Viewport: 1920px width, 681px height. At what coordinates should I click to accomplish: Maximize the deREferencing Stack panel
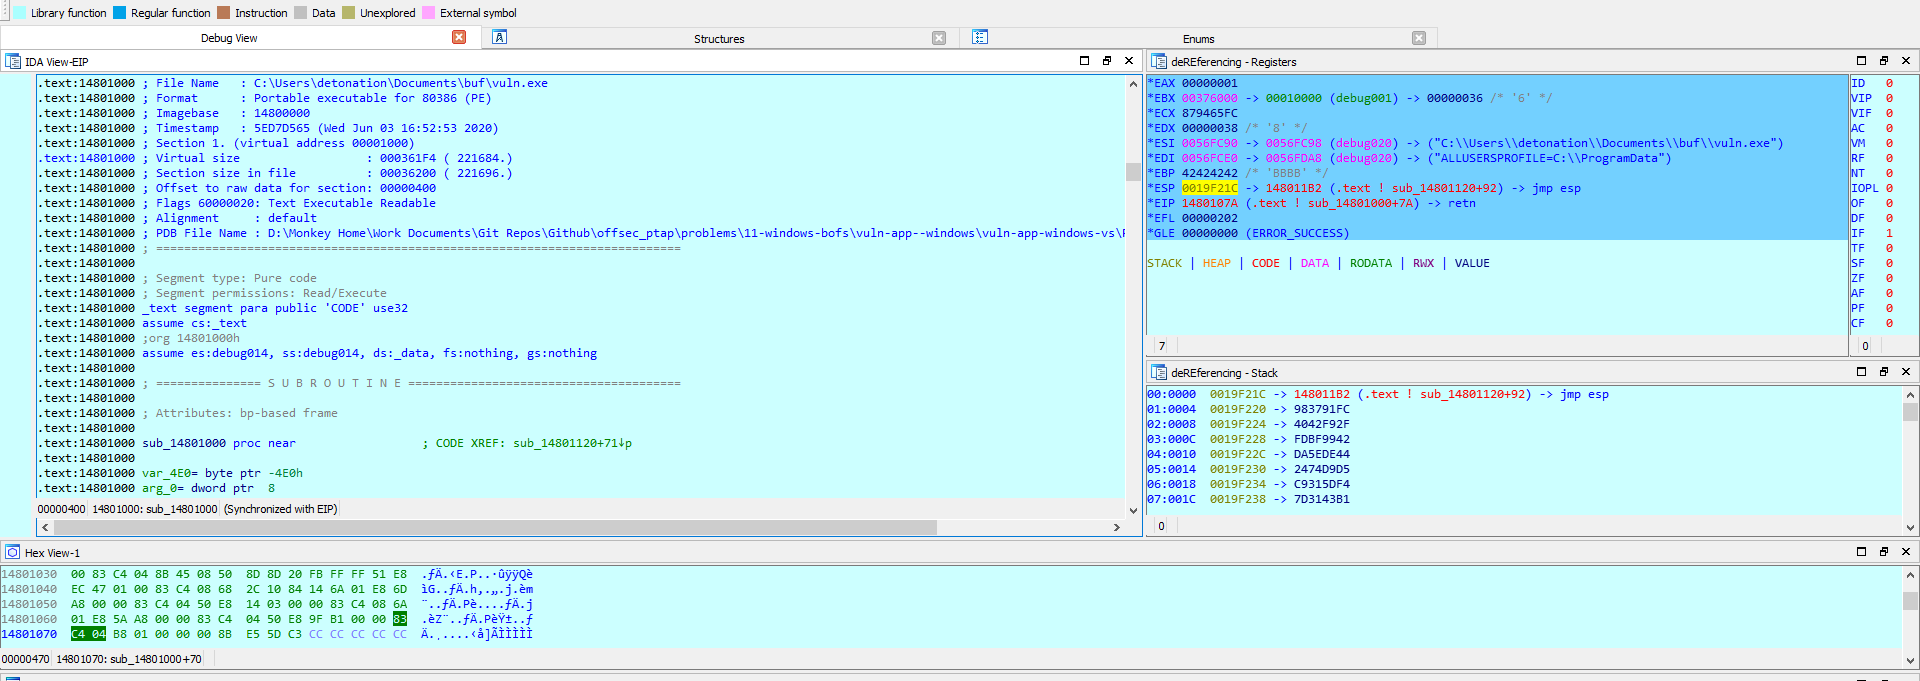[x=1861, y=372]
